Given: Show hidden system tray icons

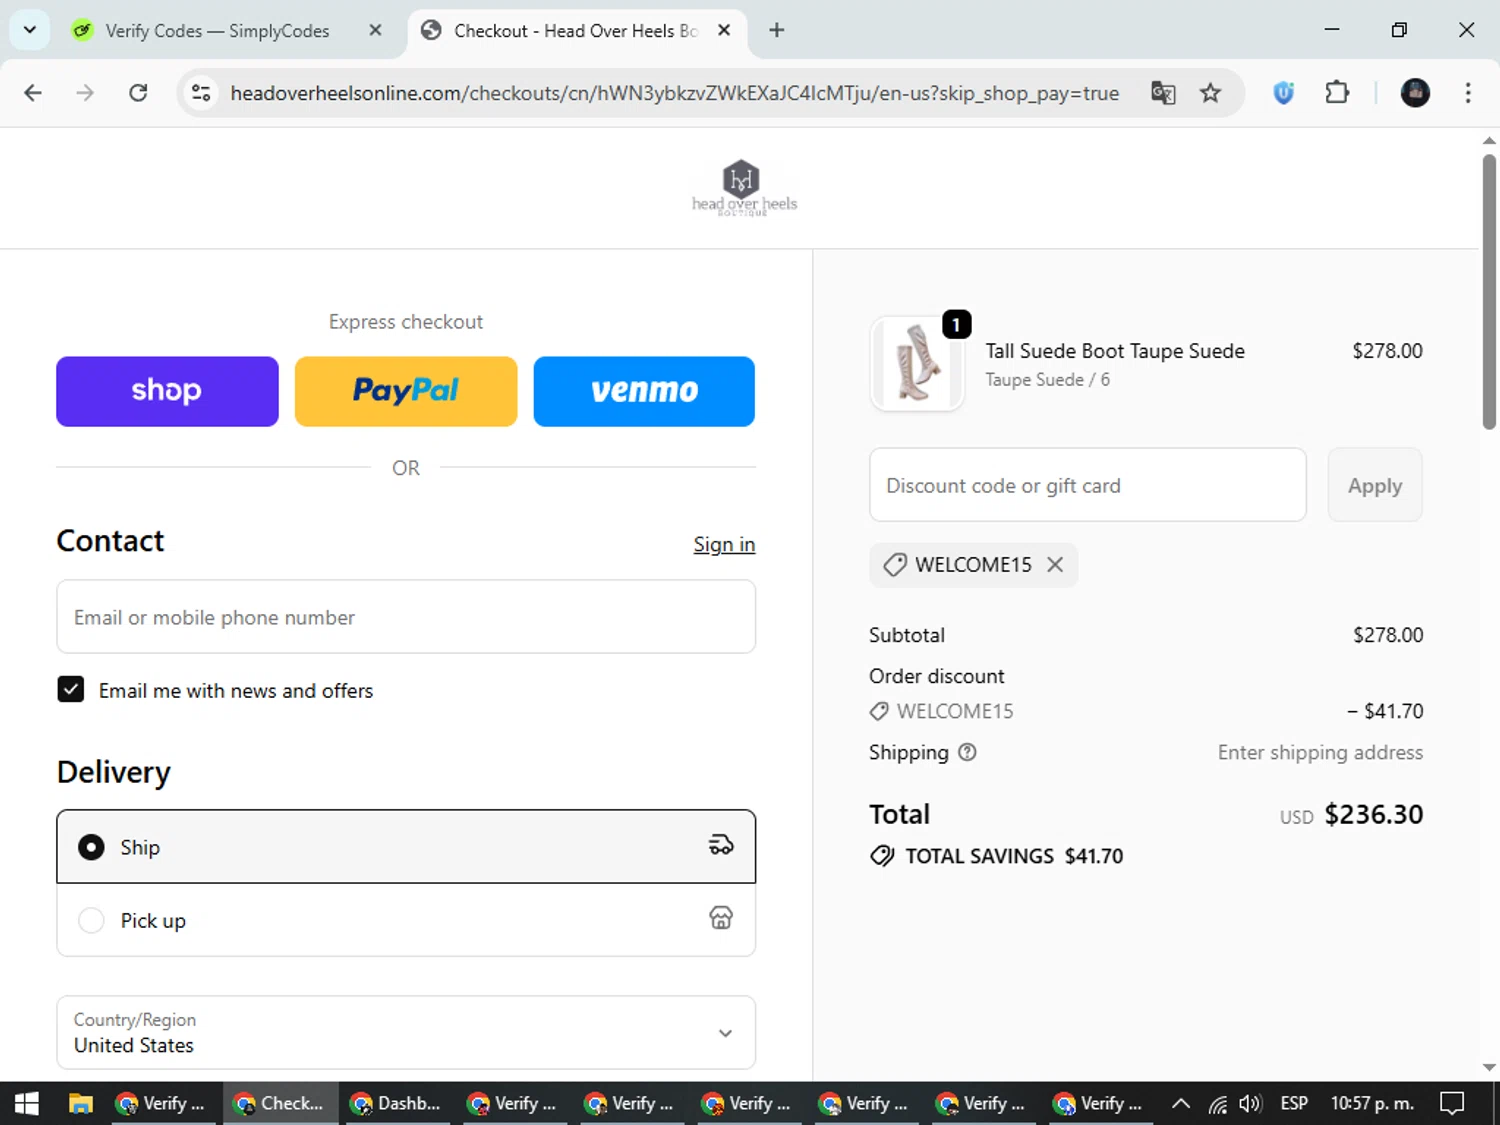Looking at the screenshot, I should pos(1181,1104).
